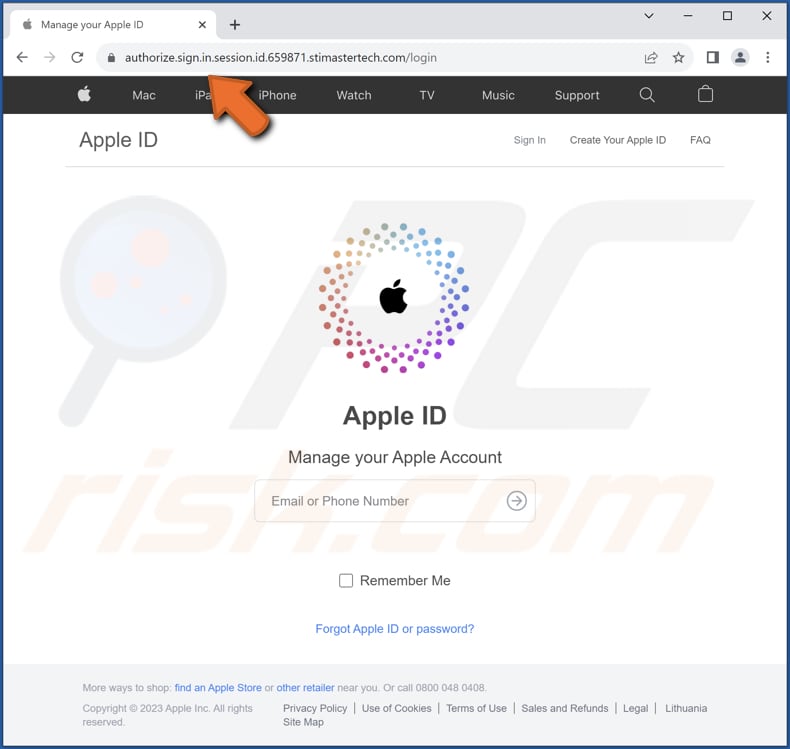This screenshot has height=749, width=790.
Task: Click the Apple logo in navigation bar
Action: pyautogui.click(x=84, y=94)
